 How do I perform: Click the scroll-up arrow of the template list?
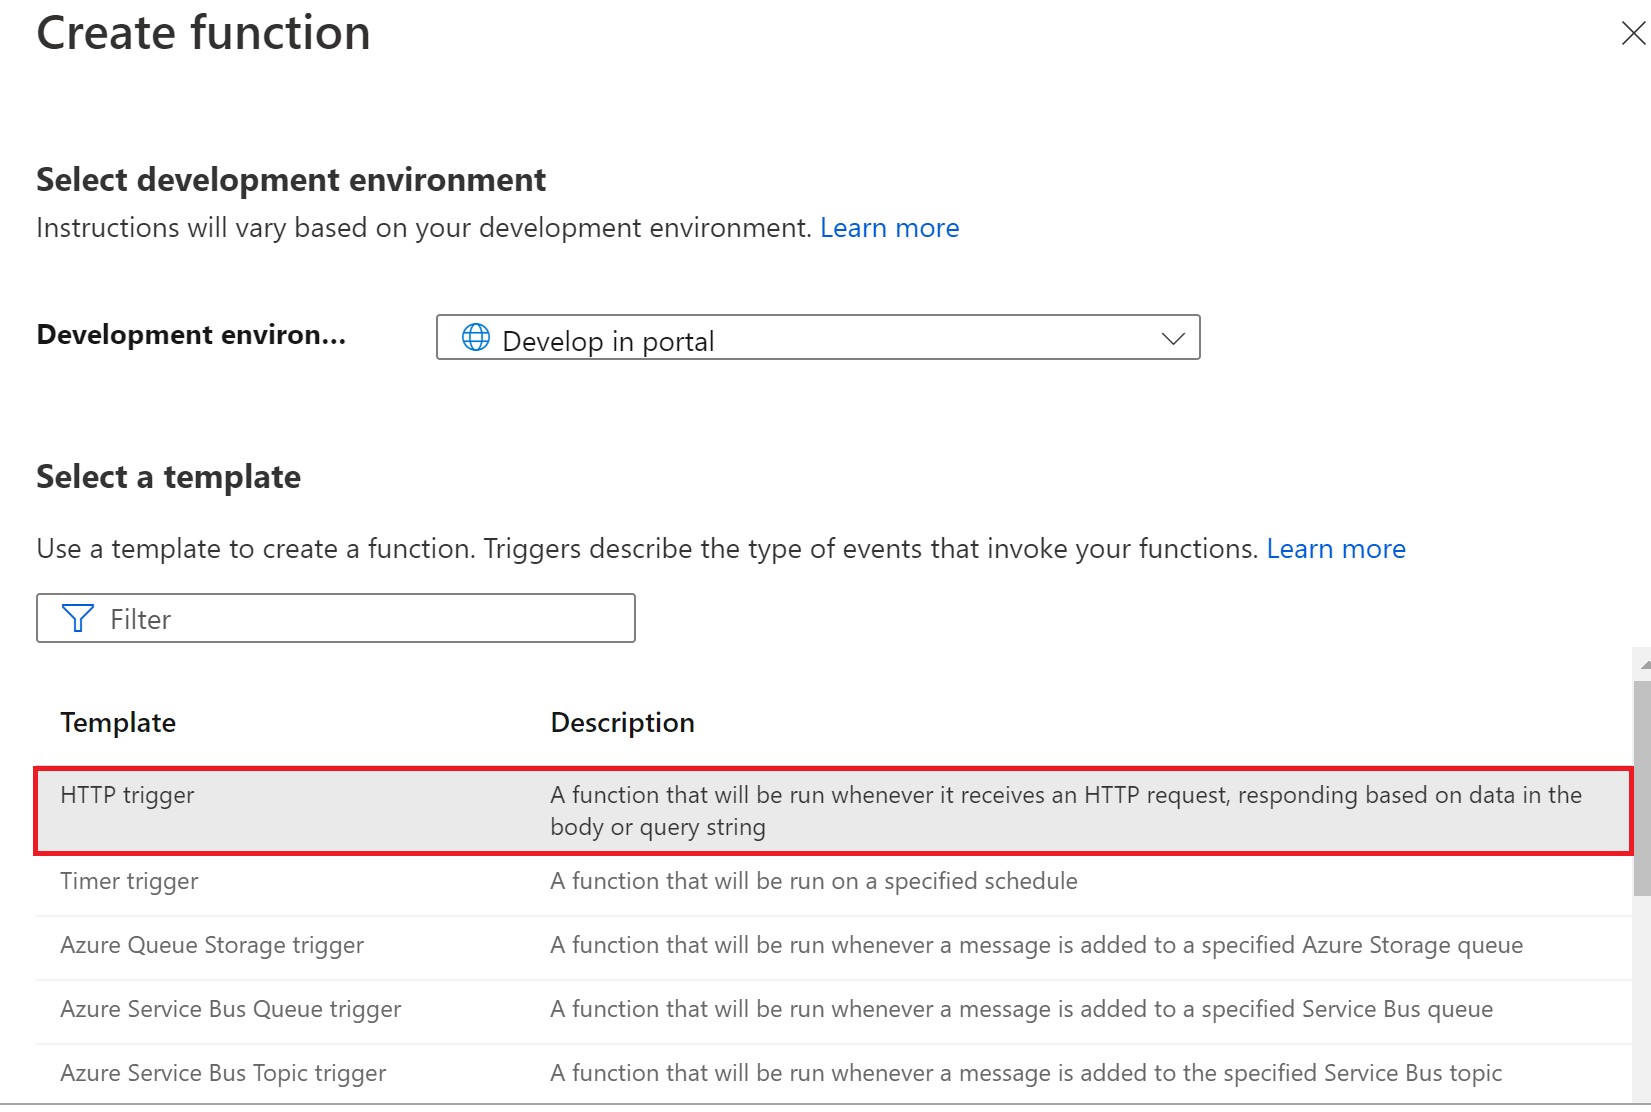point(1643,664)
